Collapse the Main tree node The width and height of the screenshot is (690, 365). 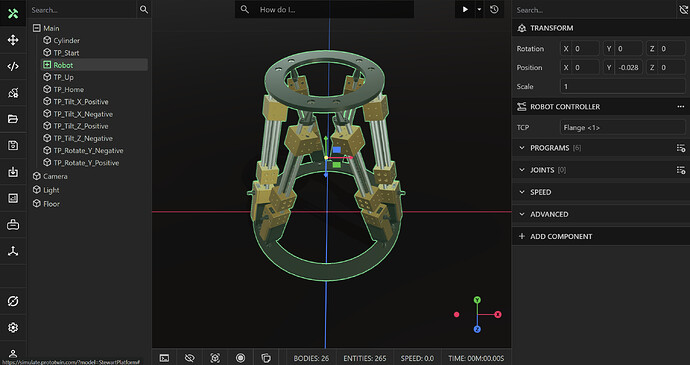tap(37, 28)
